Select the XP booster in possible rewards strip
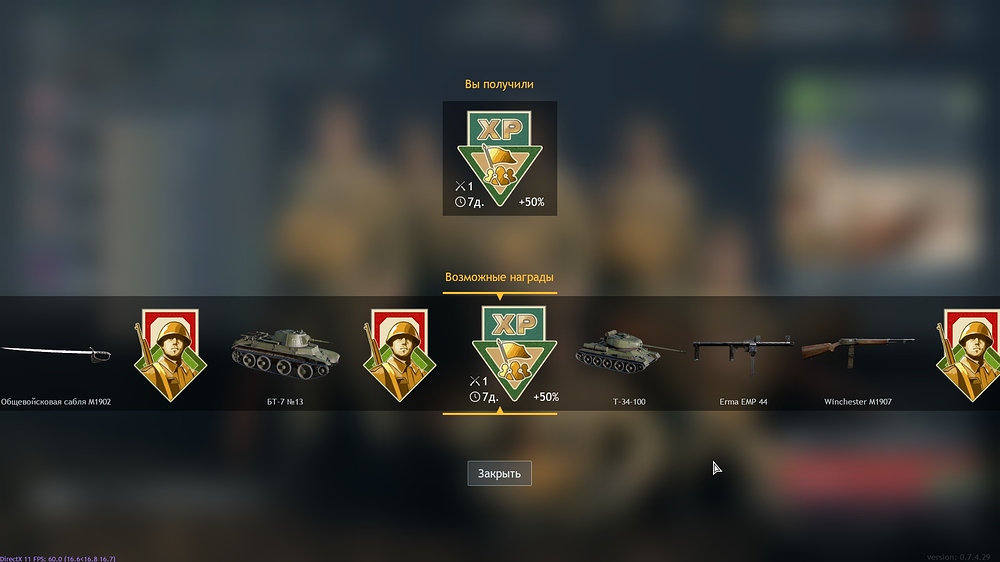The width and height of the screenshot is (1000, 562). pyautogui.click(x=514, y=353)
